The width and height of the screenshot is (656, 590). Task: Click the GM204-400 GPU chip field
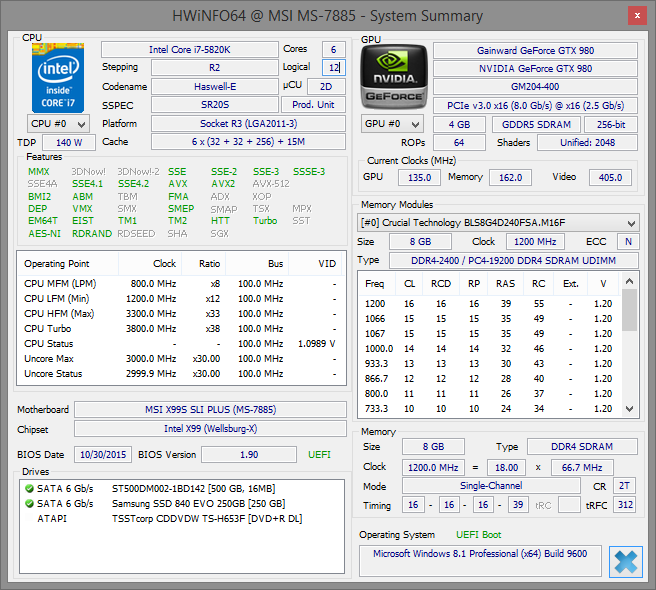coord(536,87)
